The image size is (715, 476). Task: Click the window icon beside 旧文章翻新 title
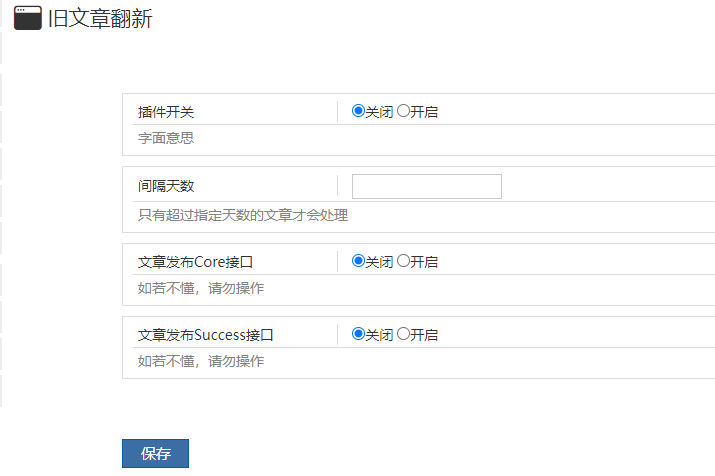coord(28,18)
